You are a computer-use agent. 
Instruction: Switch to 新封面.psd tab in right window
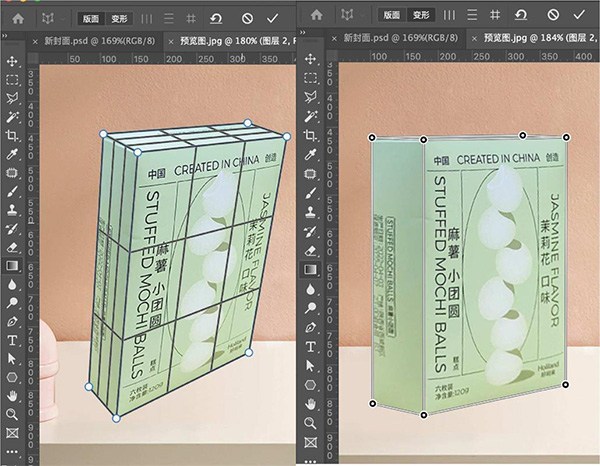pyautogui.click(x=401, y=37)
